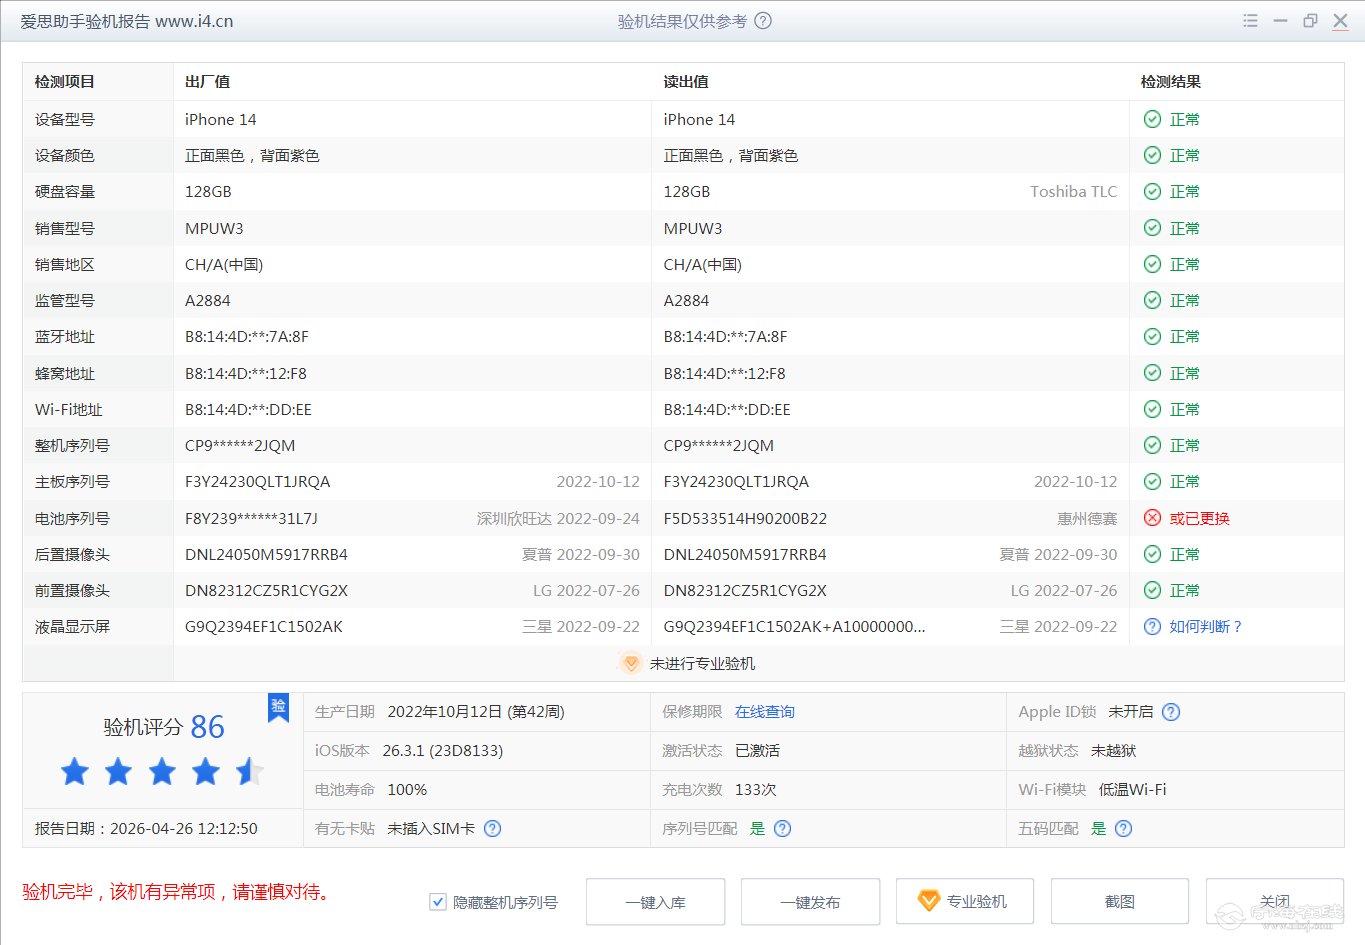Open 在线查询 warranty link

coord(765,712)
